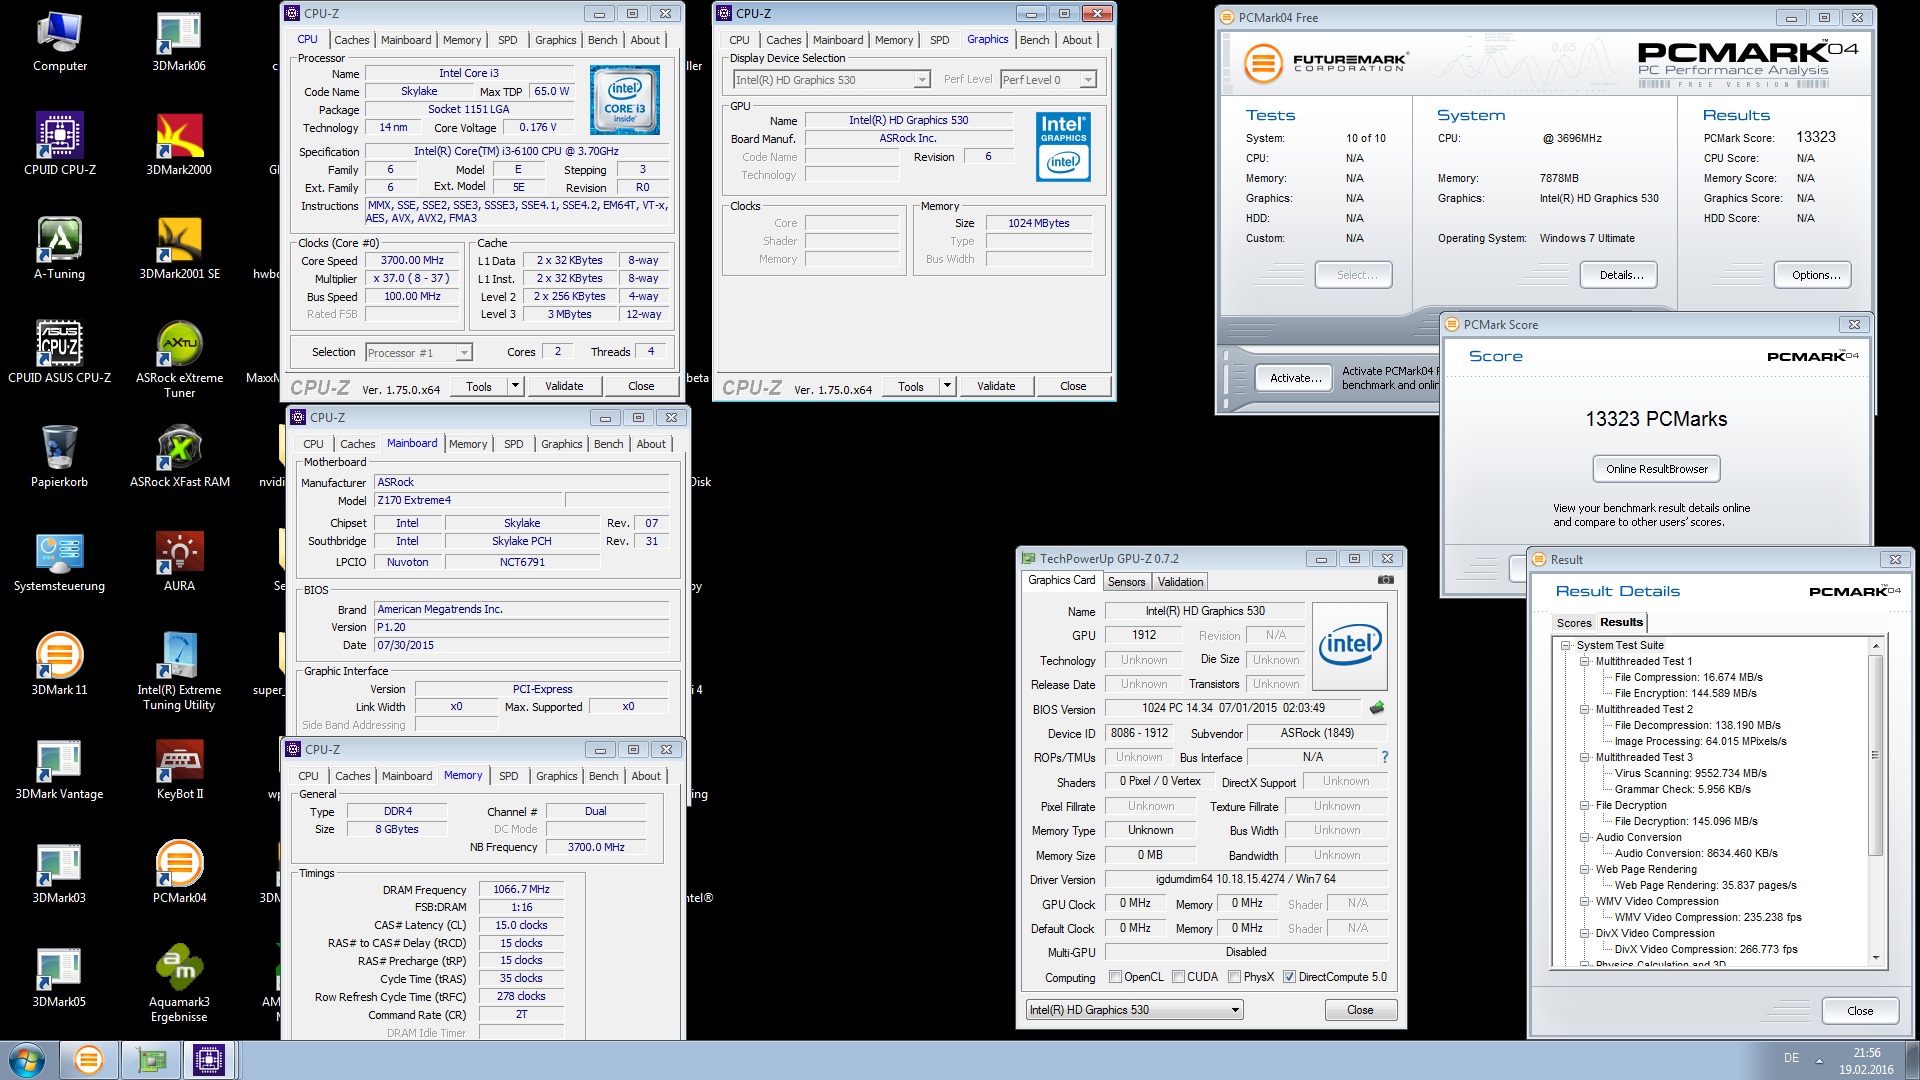The height and width of the screenshot is (1080, 1920).
Task: Click the Validate button in the CPU-Z window showing the CPU tab
Action: pos(564,386)
